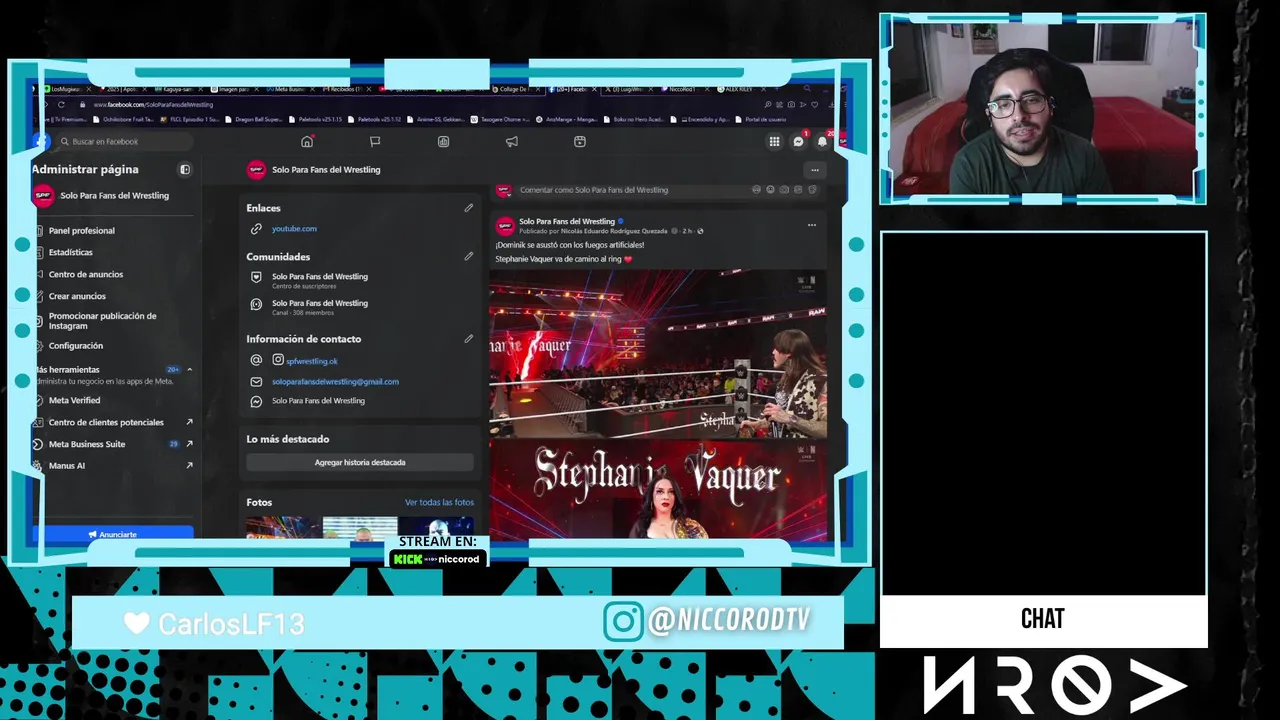Image resolution: width=1280 pixels, height=720 pixels.
Task: Switch to the Recibidos browser tab
Action: click(348, 89)
